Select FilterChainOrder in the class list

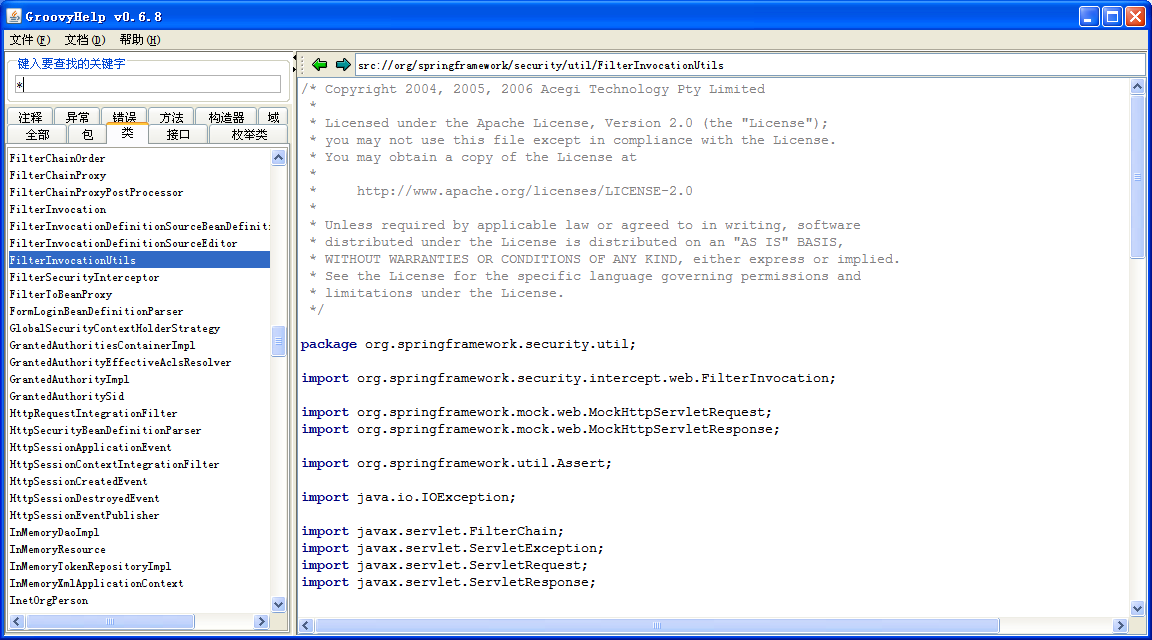(139, 158)
